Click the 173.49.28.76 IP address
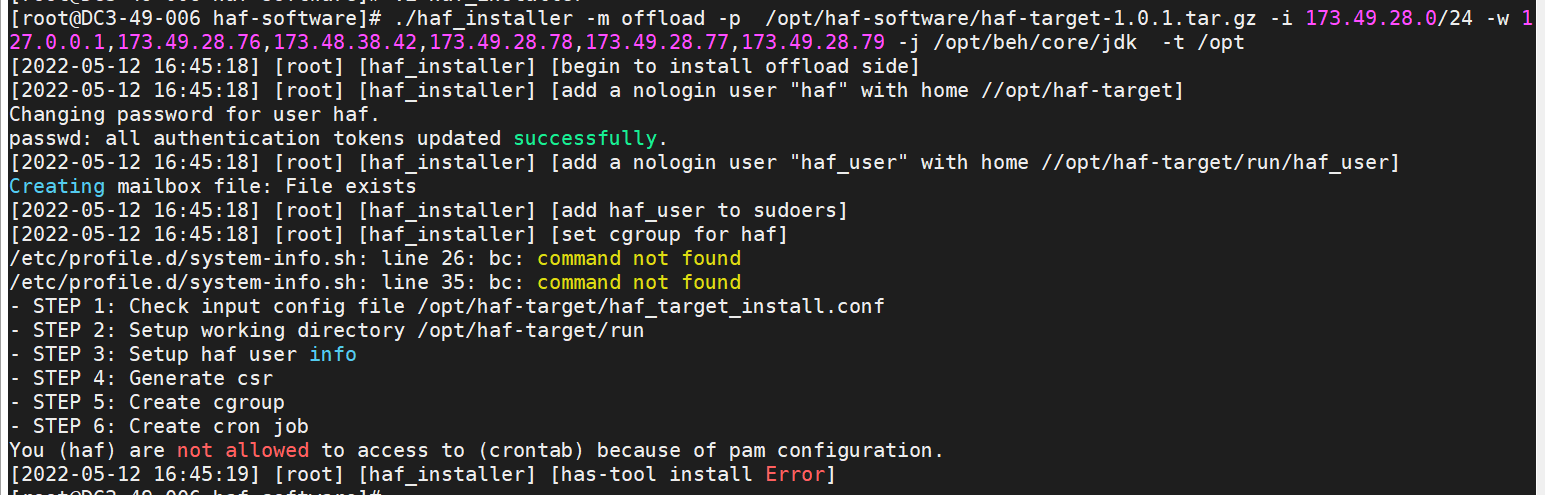The height and width of the screenshot is (495, 1545). pos(189,42)
